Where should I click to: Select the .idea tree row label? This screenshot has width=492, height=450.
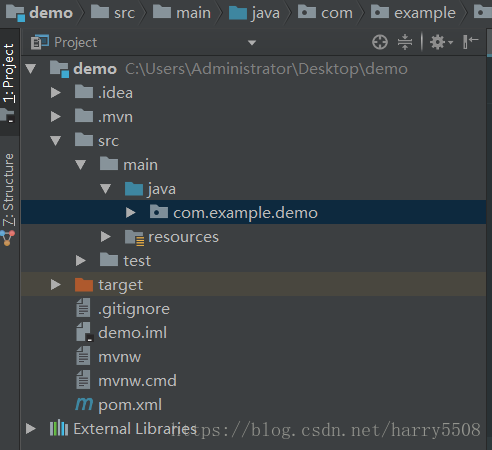pyautogui.click(x=115, y=93)
